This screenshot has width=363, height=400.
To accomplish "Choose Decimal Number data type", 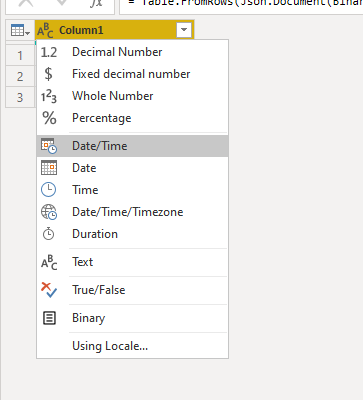I will pyautogui.click(x=132, y=52).
